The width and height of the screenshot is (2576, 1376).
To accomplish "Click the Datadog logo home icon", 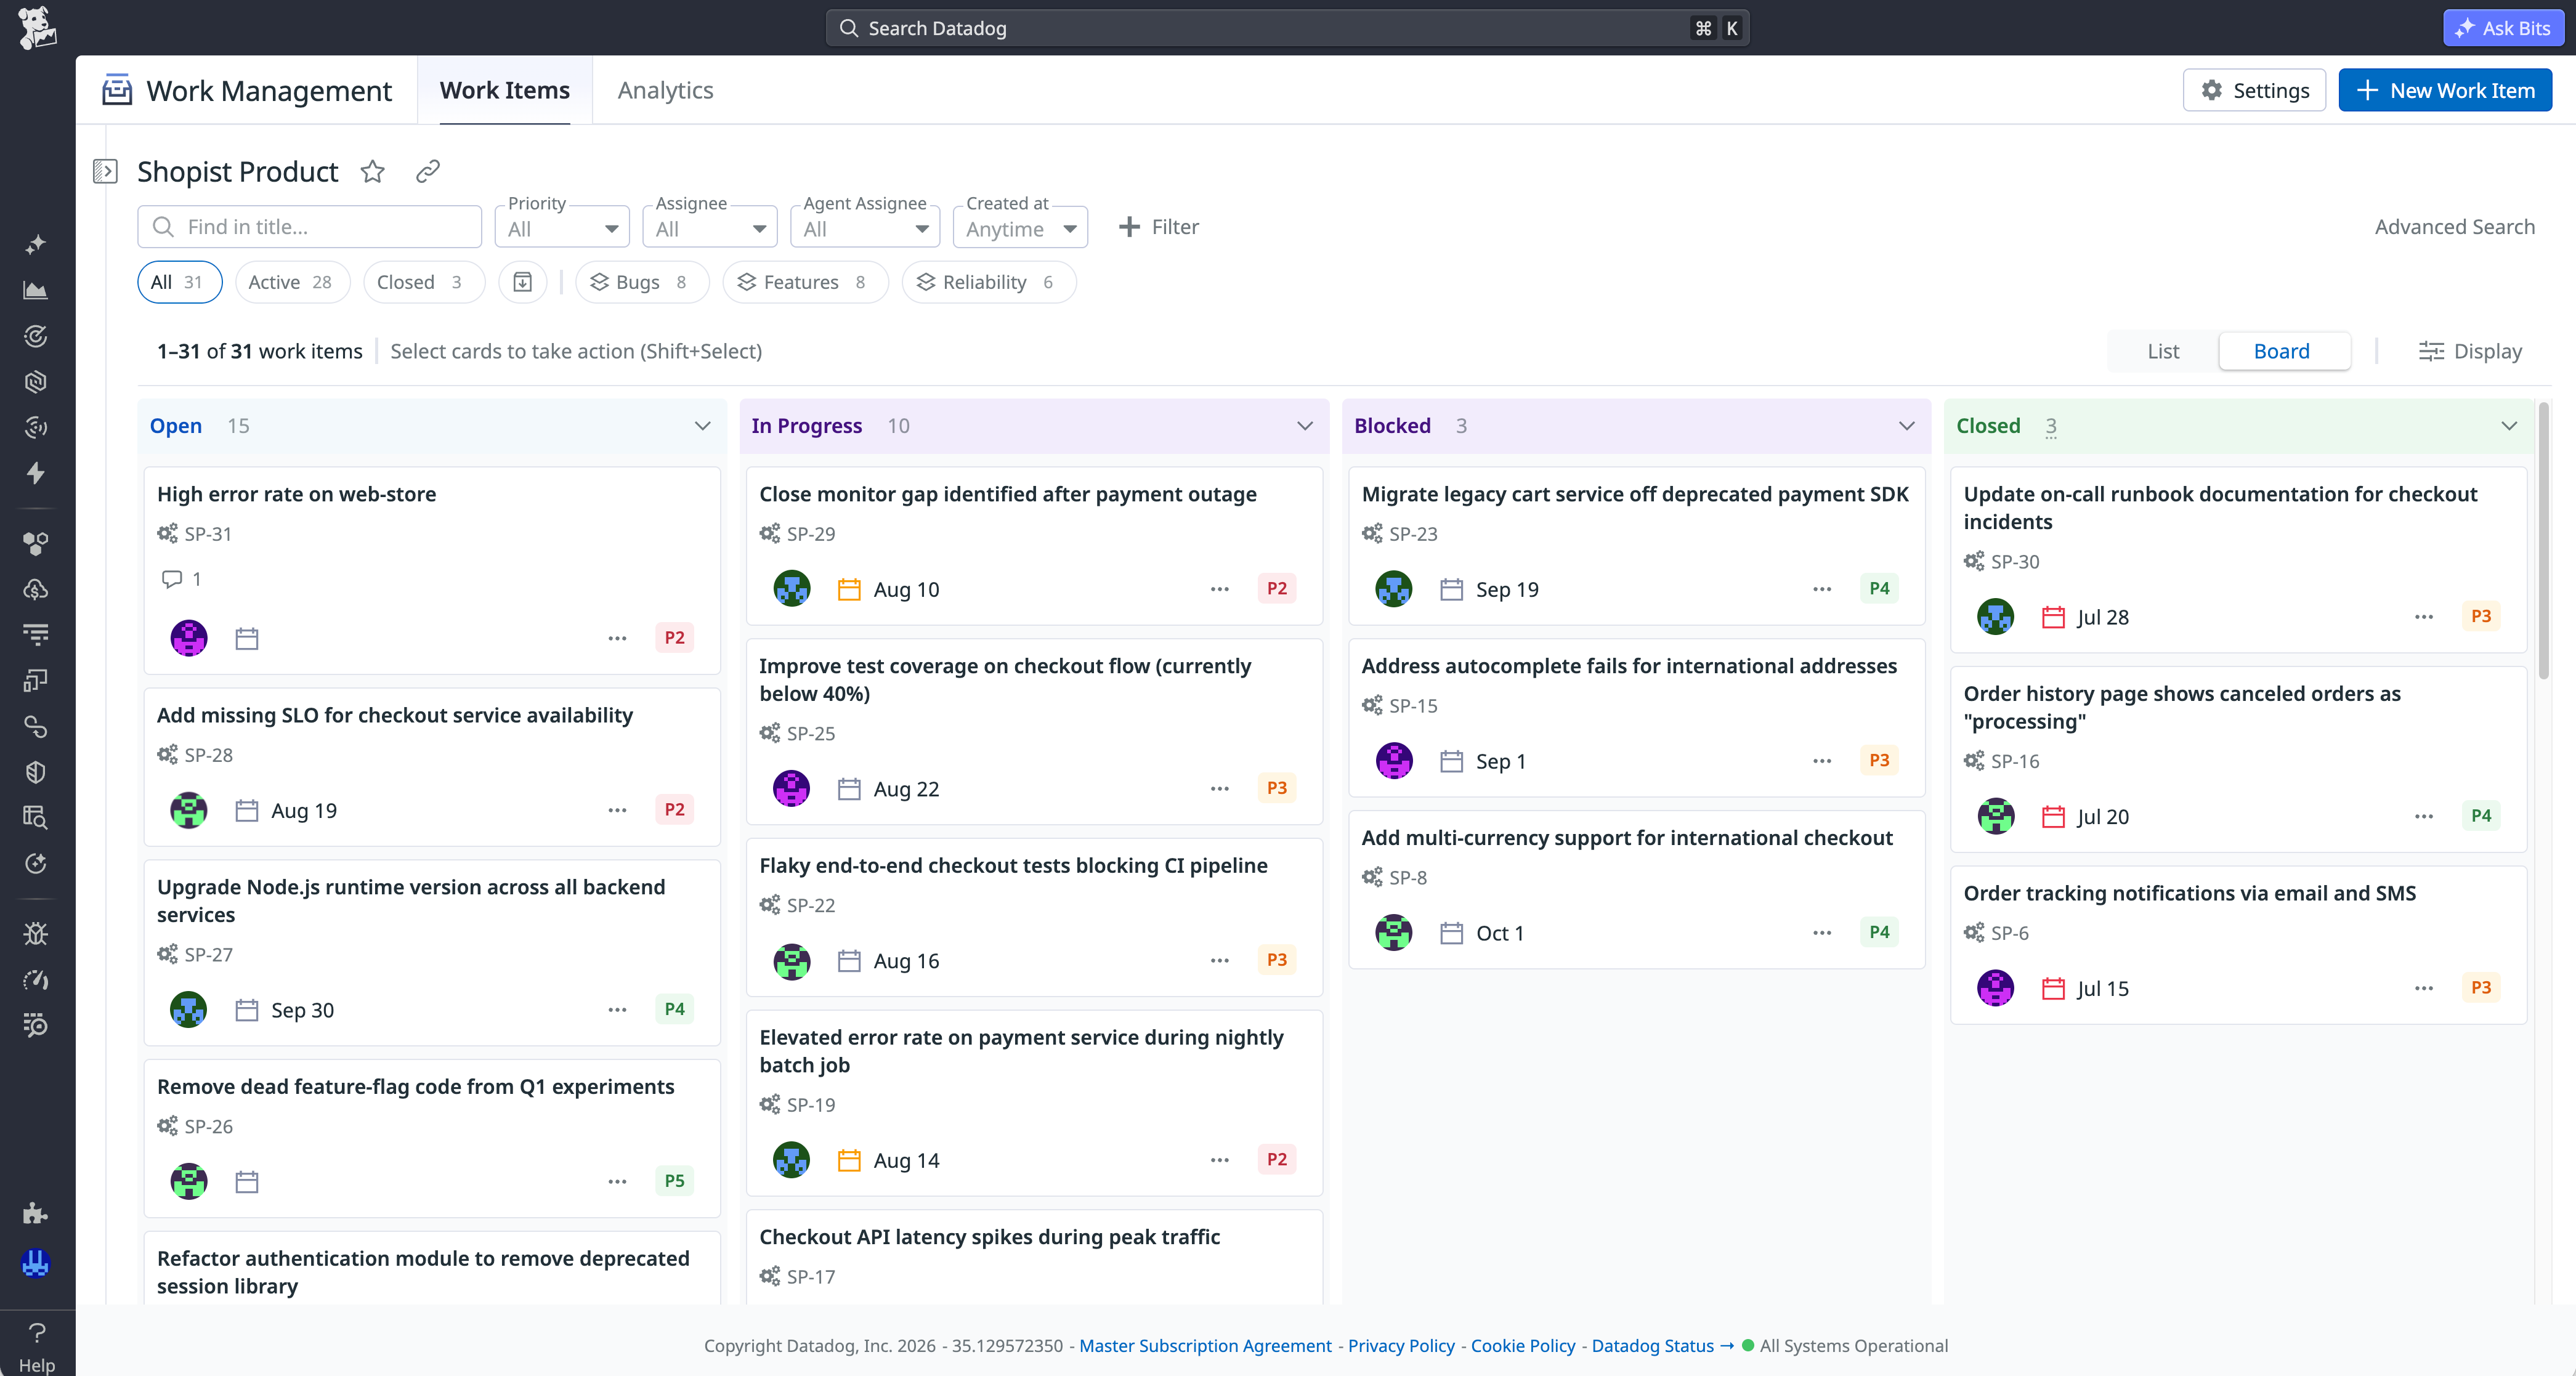I will click(37, 27).
